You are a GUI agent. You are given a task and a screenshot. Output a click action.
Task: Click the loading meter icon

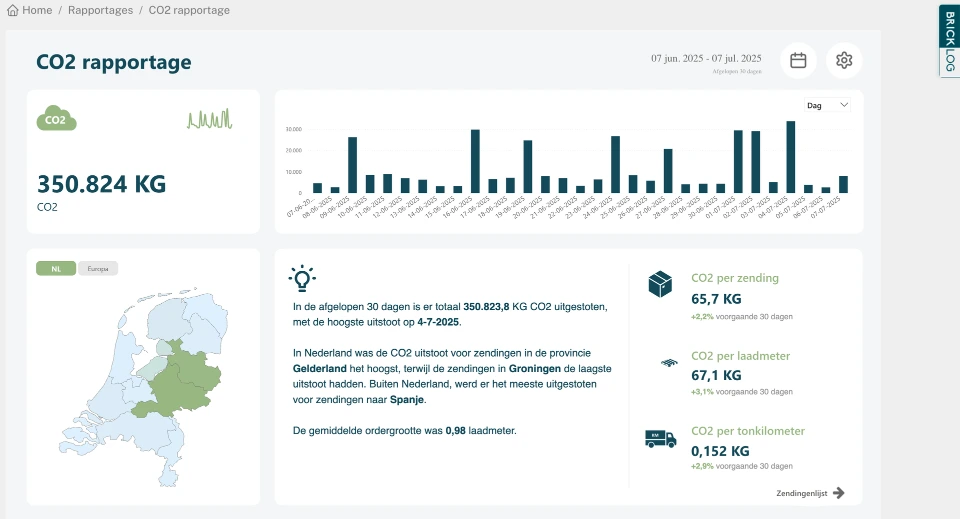pyautogui.click(x=667, y=363)
